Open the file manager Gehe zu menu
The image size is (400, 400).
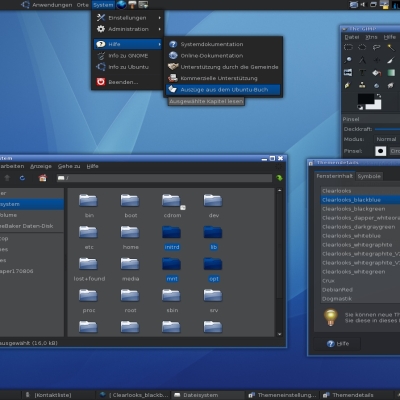[x=69, y=166]
